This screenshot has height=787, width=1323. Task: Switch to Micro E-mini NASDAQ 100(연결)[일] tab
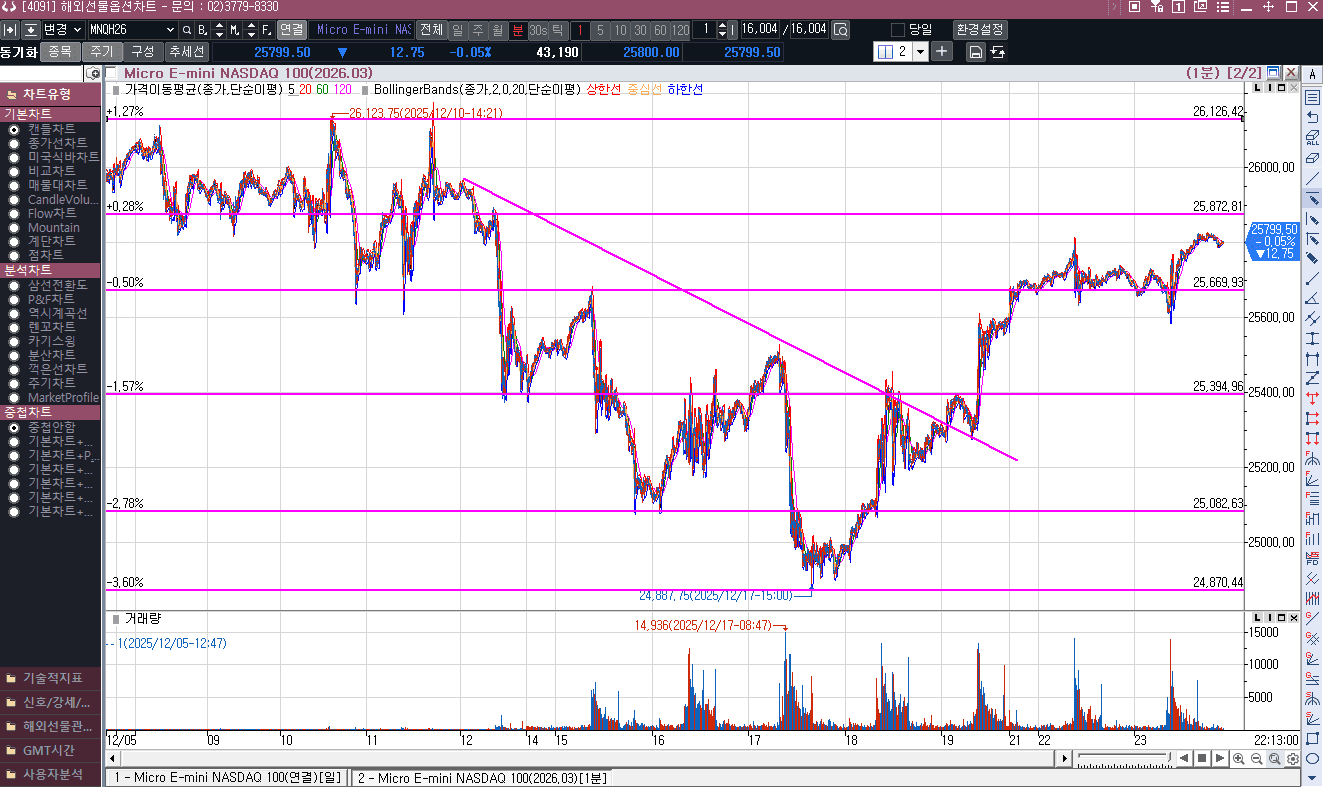coord(226,778)
